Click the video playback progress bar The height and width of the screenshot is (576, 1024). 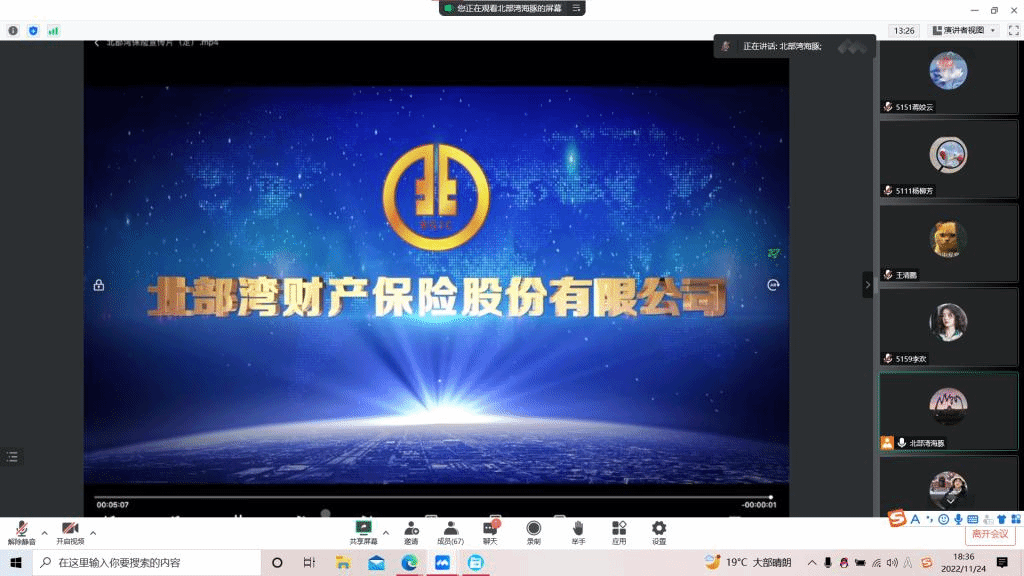(x=432, y=497)
